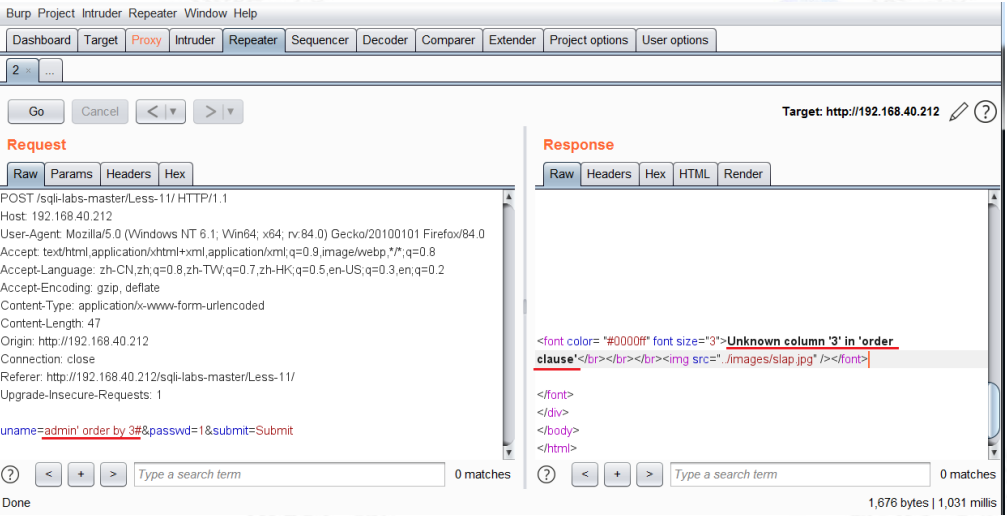Image resolution: width=1007 pixels, height=516 pixels.
Task: Go to next match in Request search
Action: click(113, 474)
